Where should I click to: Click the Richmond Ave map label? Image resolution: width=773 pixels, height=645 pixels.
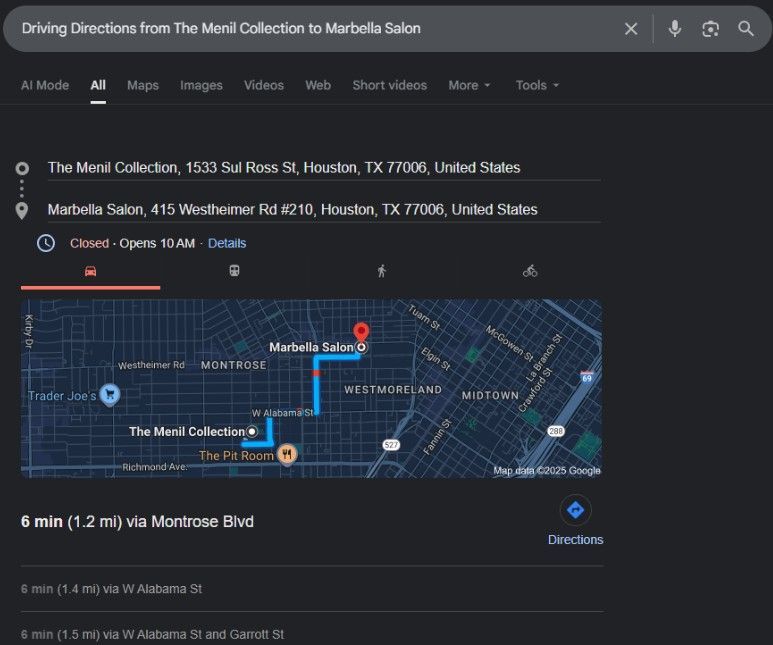pos(154,466)
